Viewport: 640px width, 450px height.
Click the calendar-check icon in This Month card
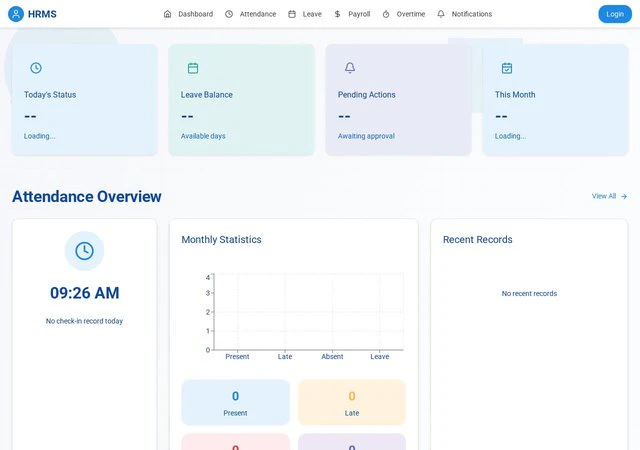click(x=507, y=68)
